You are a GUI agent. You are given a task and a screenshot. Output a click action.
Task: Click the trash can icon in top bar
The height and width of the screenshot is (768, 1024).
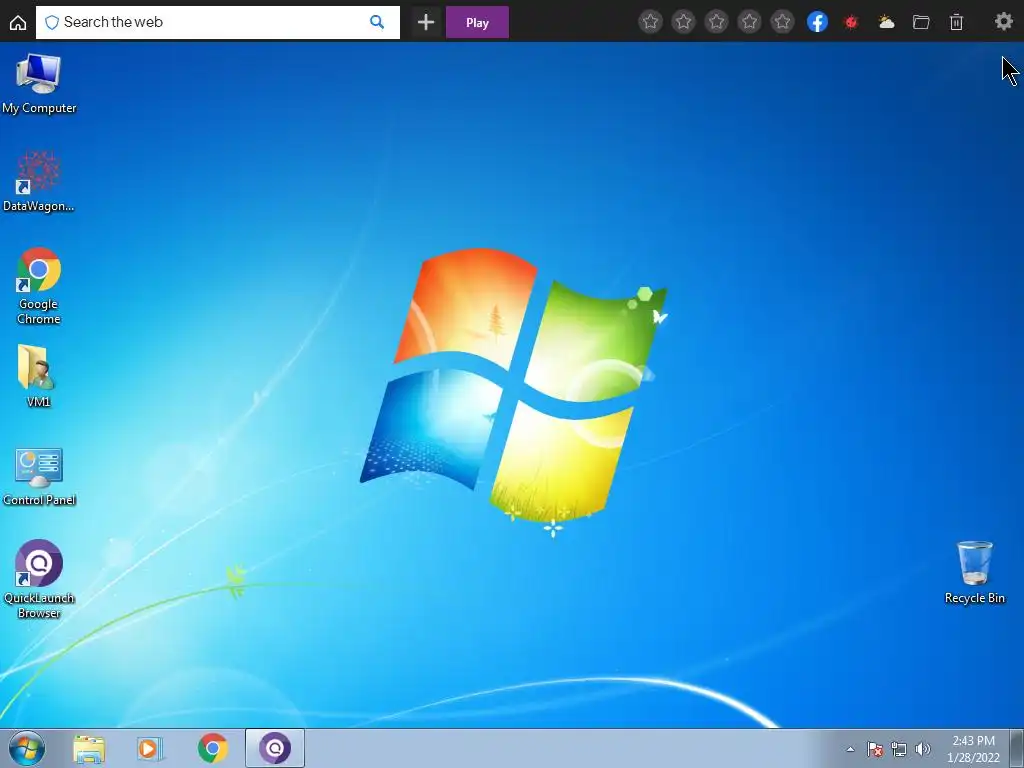pyautogui.click(x=956, y=22)
